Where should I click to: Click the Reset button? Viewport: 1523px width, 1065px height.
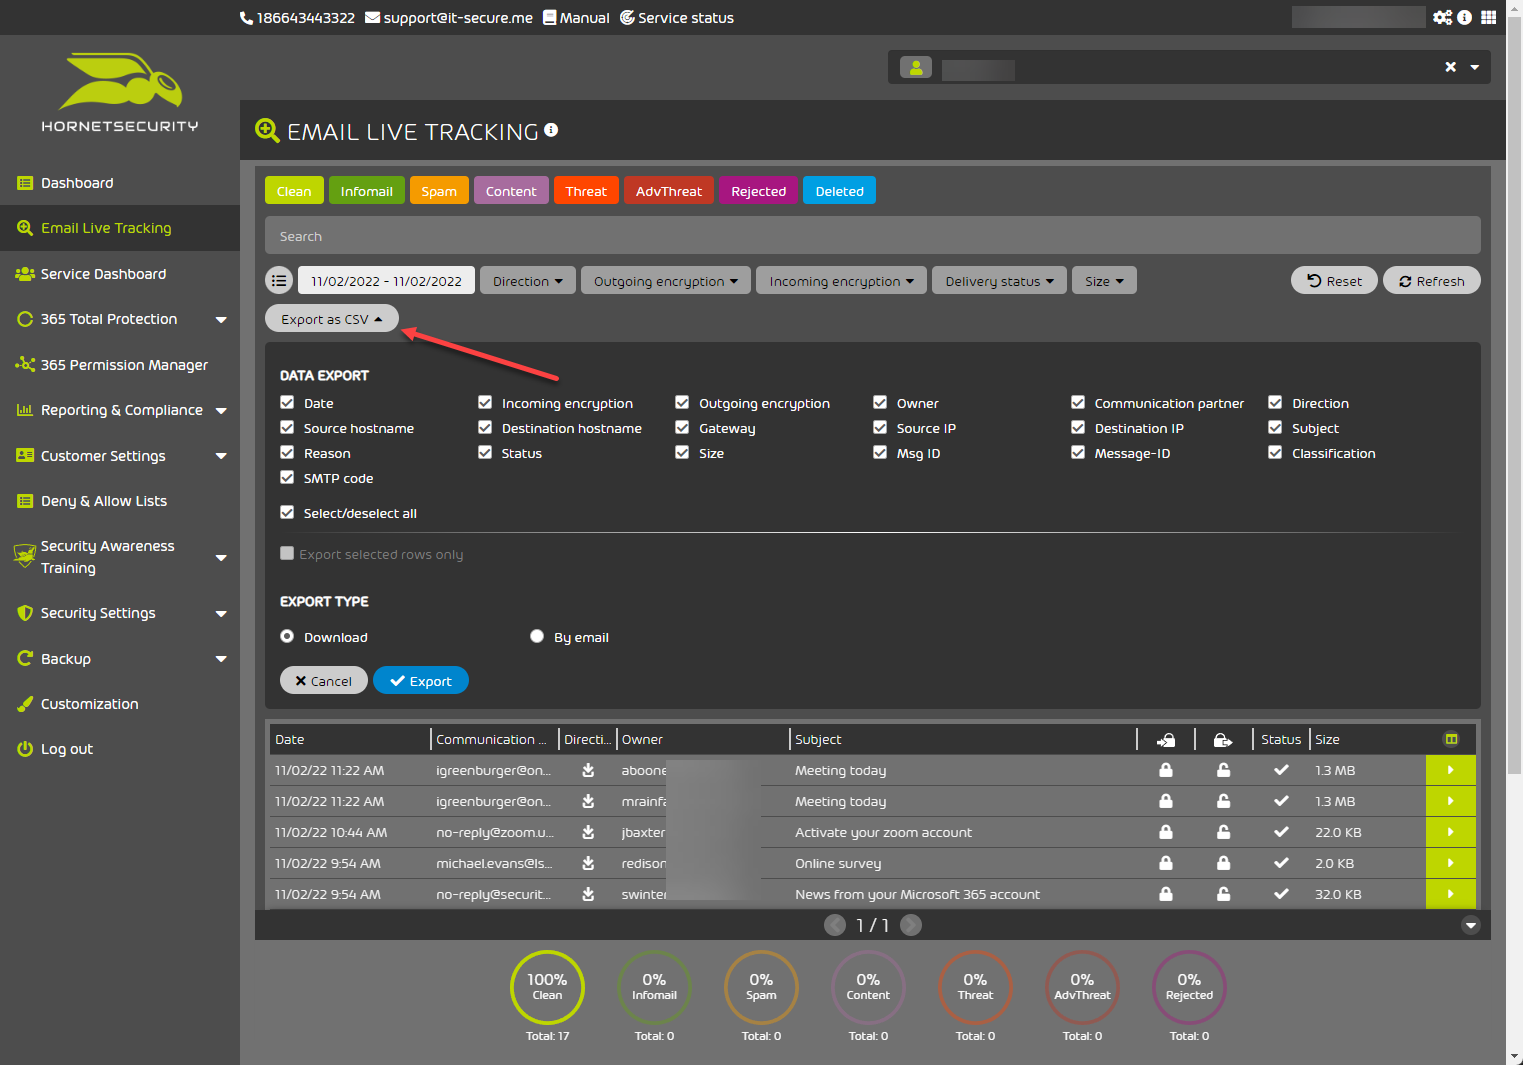[x=1334, y=281]
